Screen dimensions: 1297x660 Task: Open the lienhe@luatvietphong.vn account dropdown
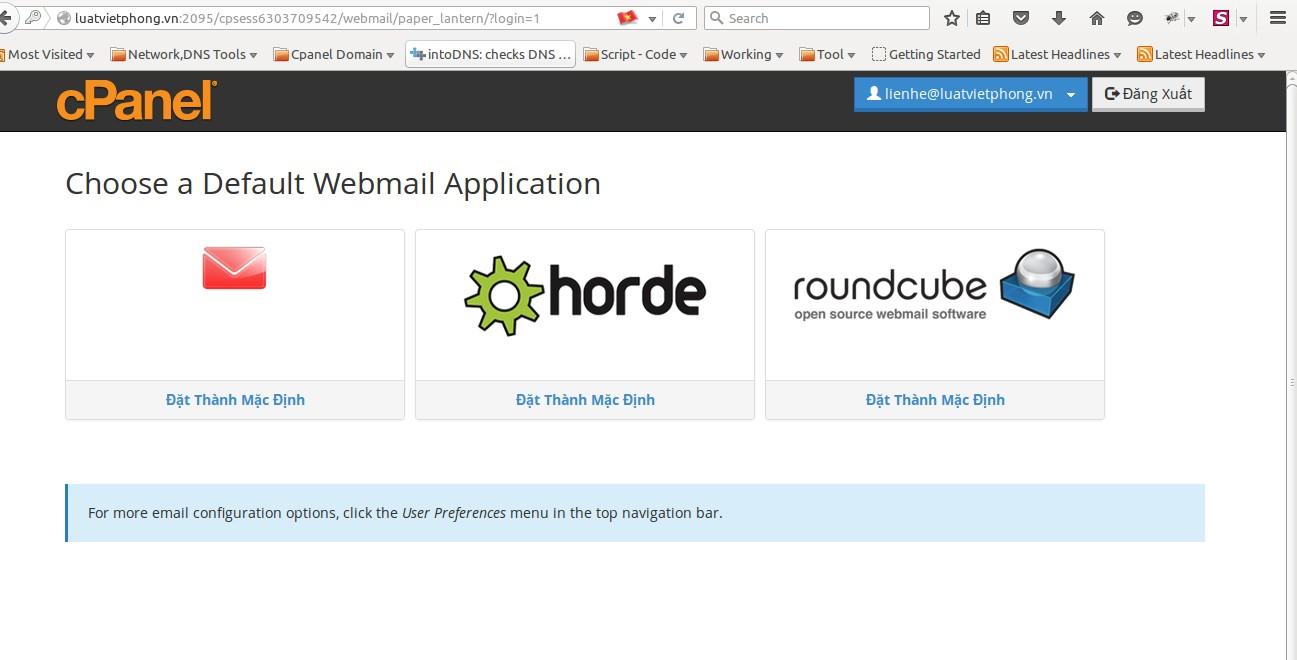(970, 94)
